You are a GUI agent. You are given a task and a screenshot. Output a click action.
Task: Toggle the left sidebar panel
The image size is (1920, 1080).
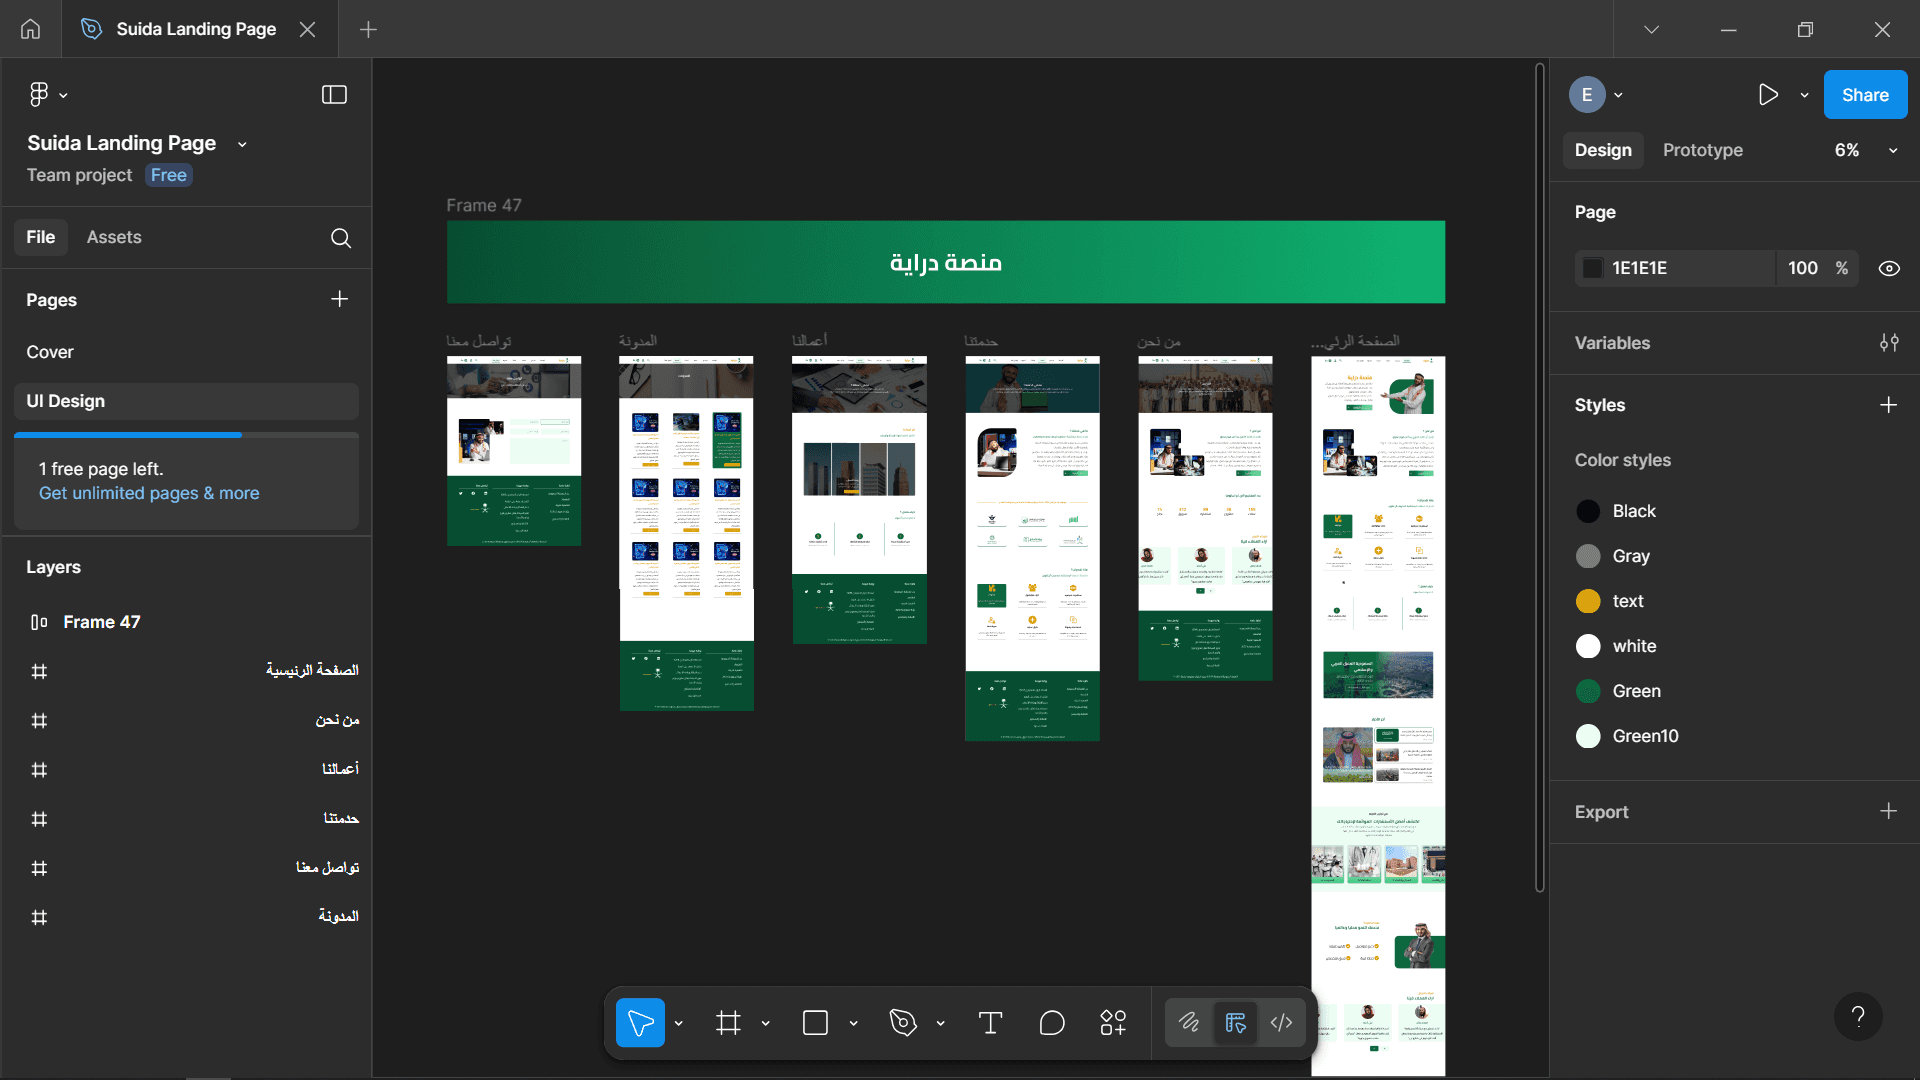[x=334, y=95]
